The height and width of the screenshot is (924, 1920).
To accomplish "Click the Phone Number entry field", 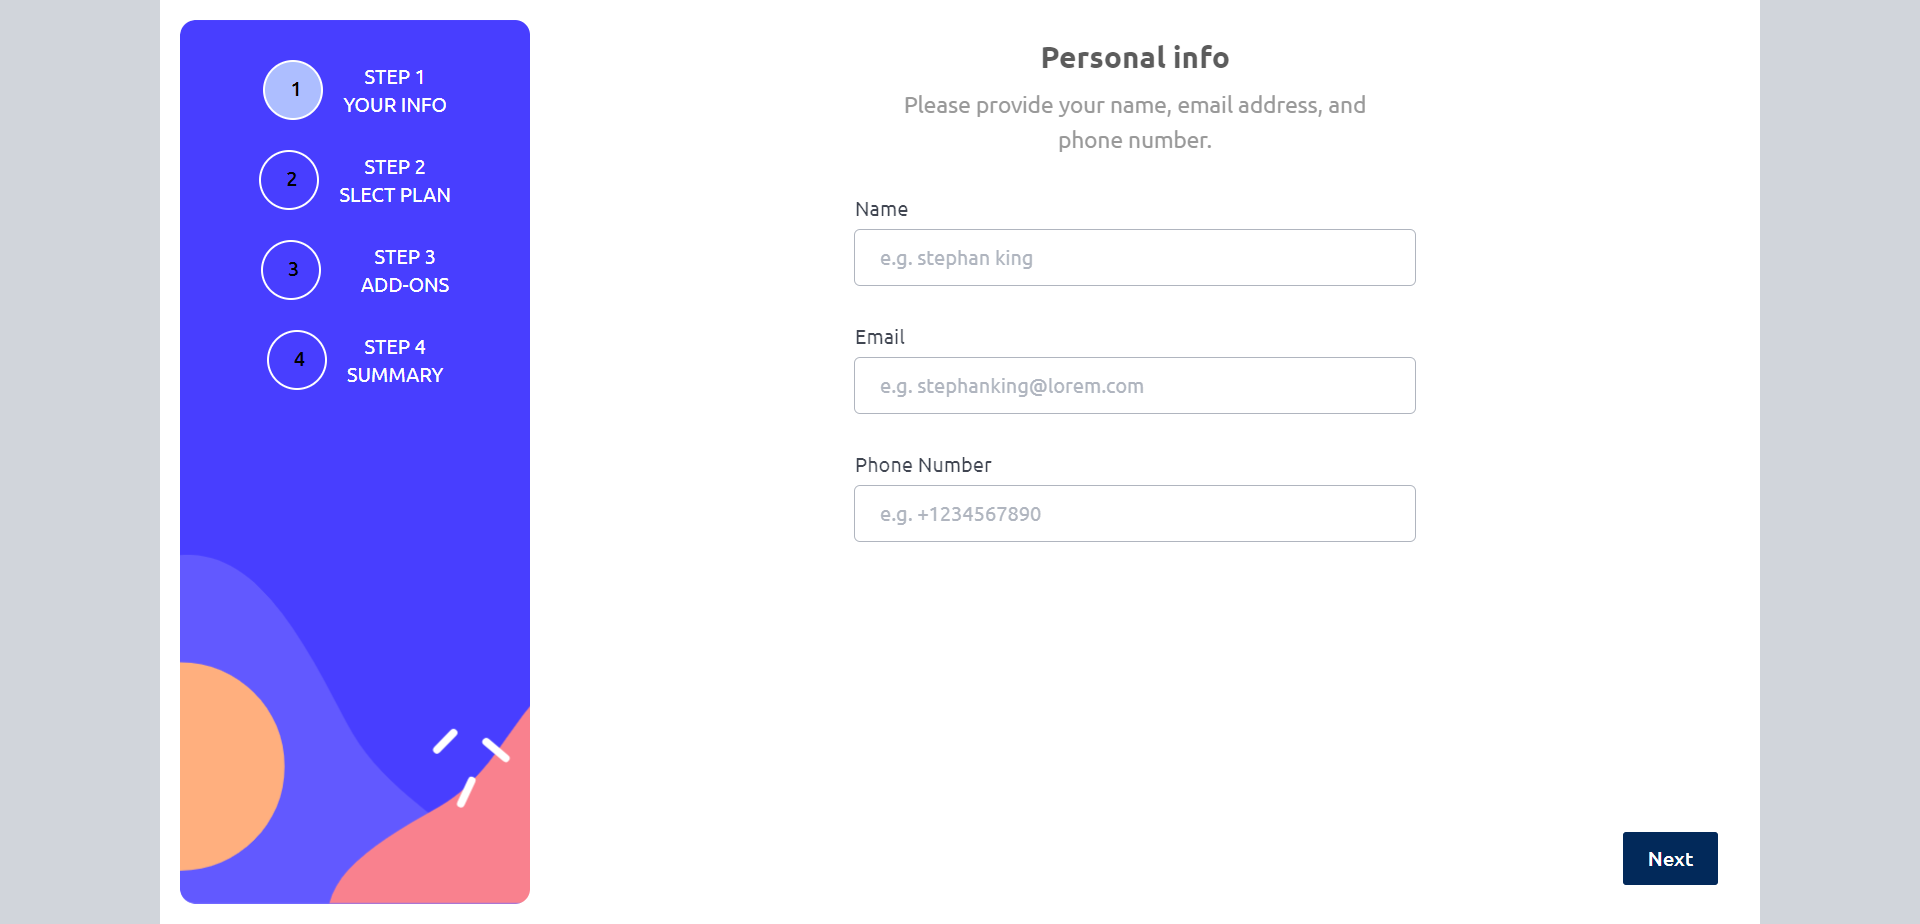I will coord(1134,513).
